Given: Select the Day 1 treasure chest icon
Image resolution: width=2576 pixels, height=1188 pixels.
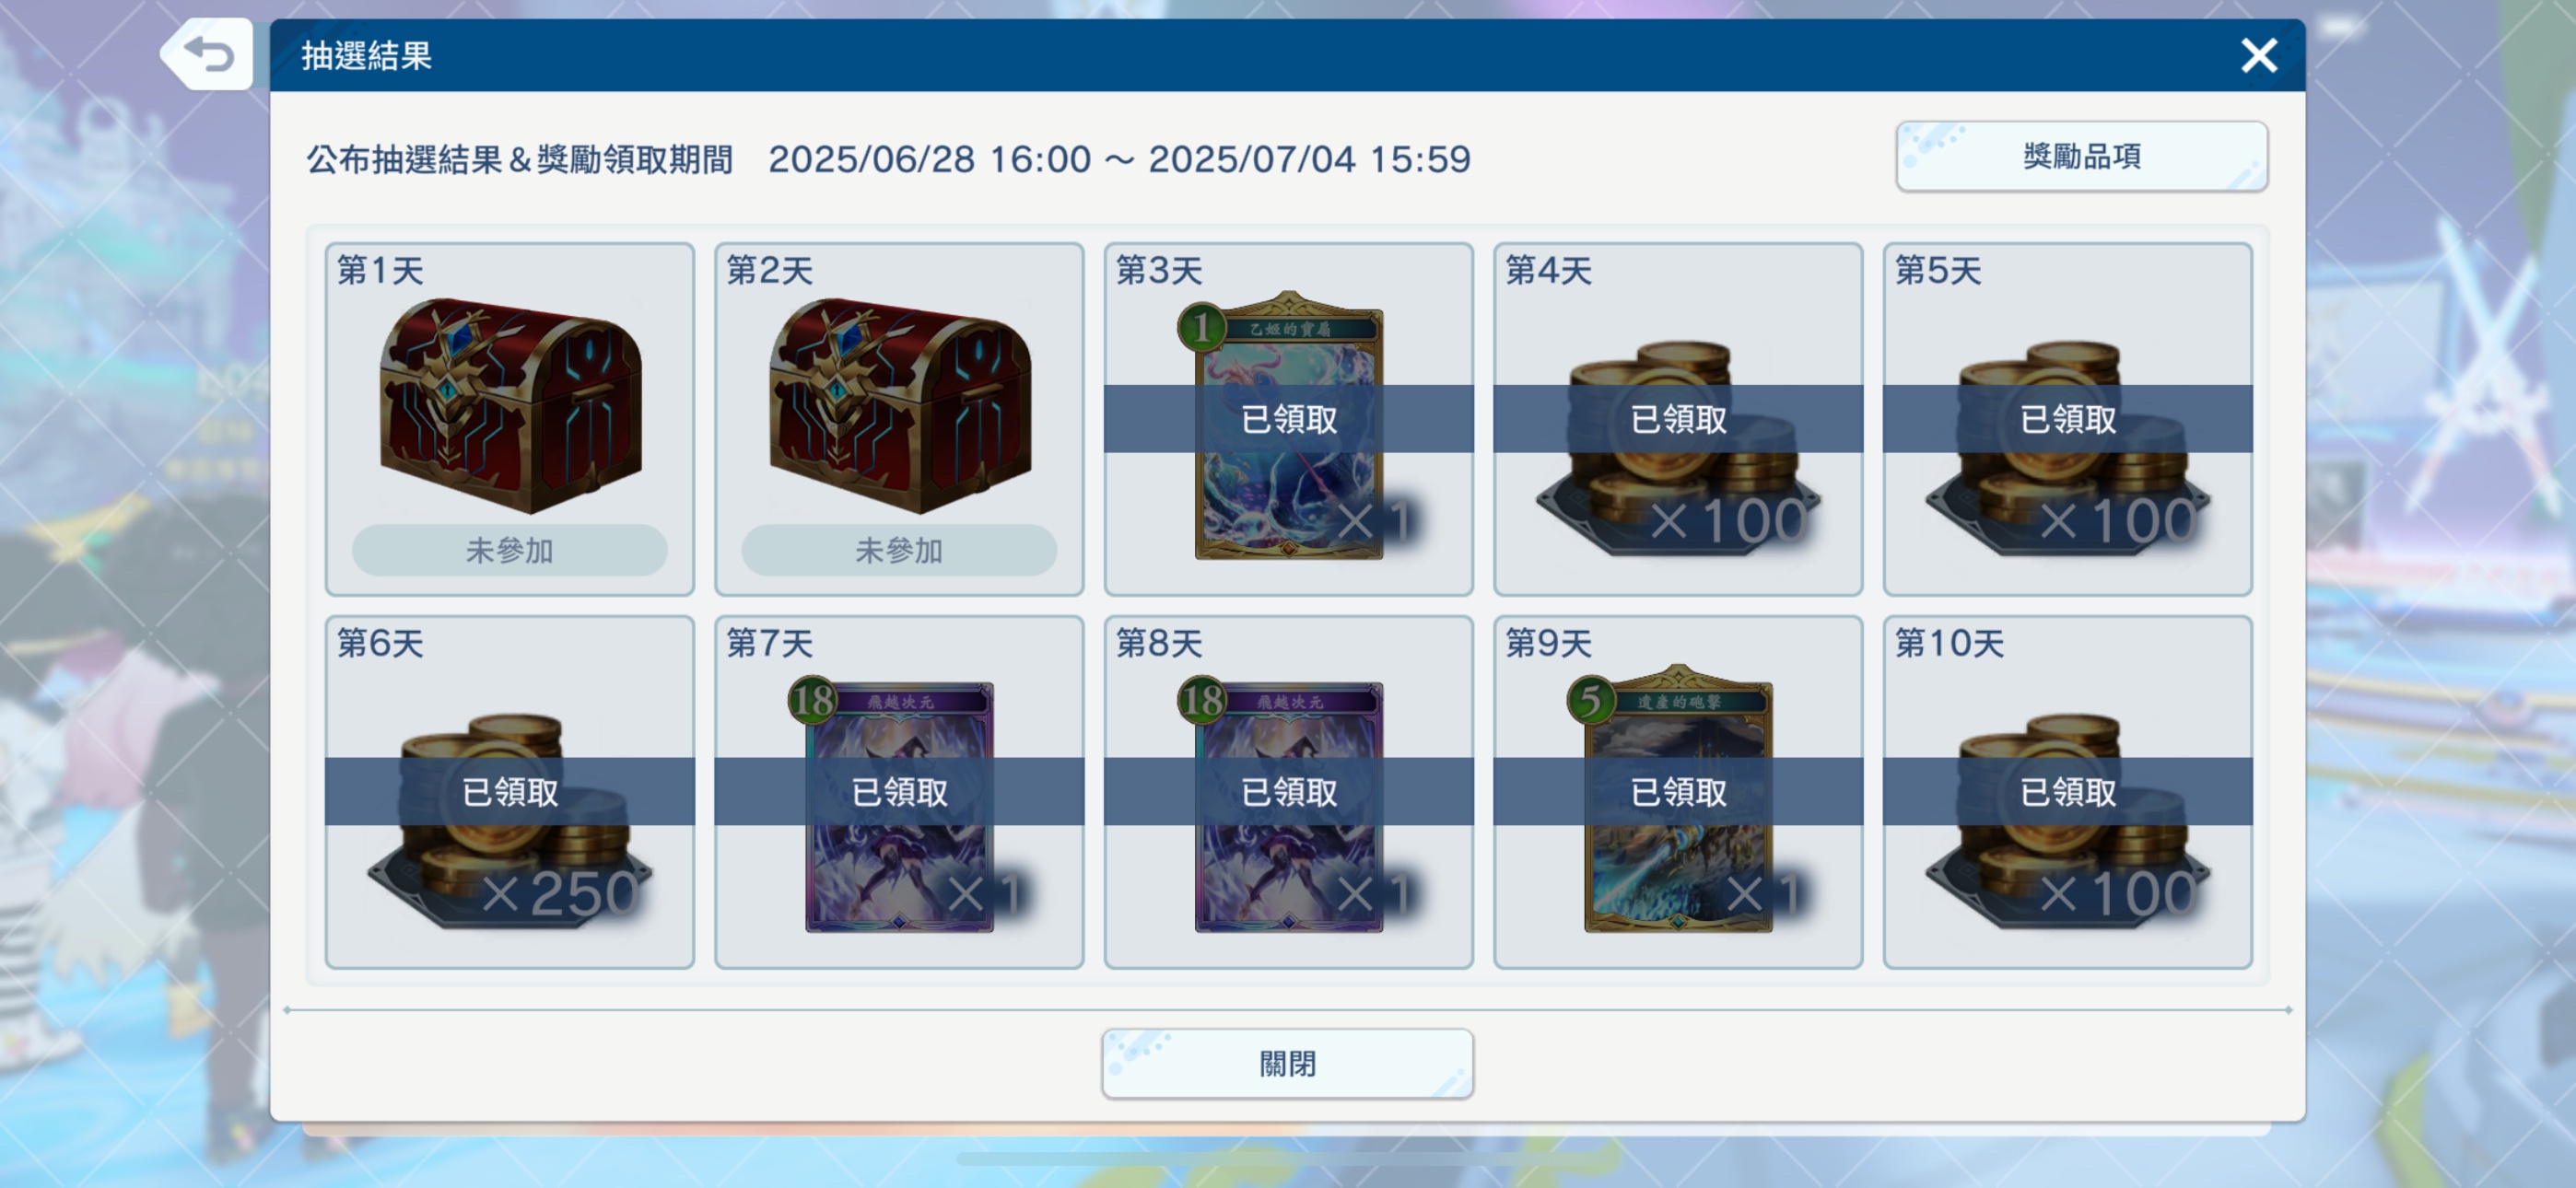Looking at the screenshot, I should [x=510, y=404].
